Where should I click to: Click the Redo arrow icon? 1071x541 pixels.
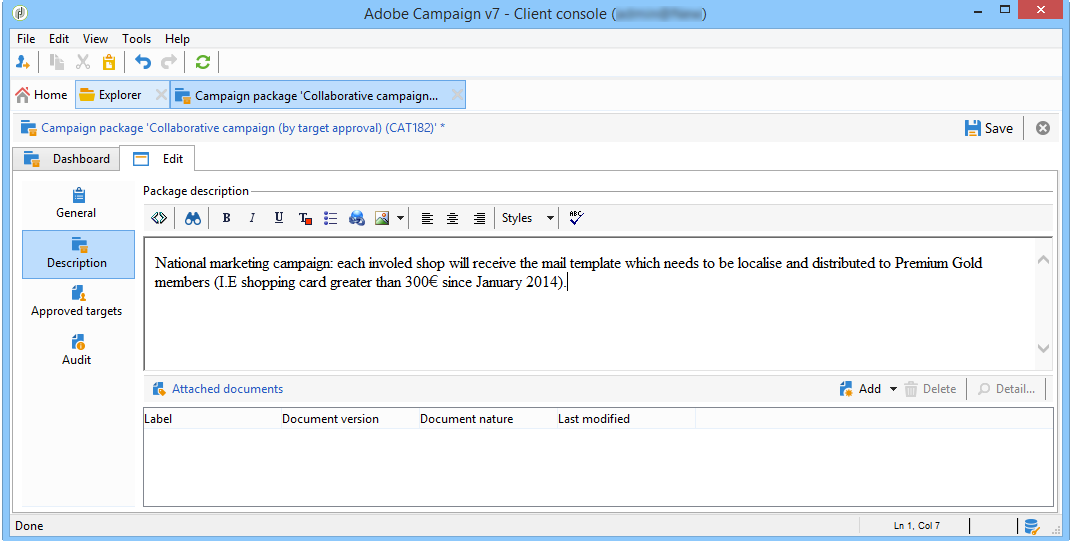(168, 62)
